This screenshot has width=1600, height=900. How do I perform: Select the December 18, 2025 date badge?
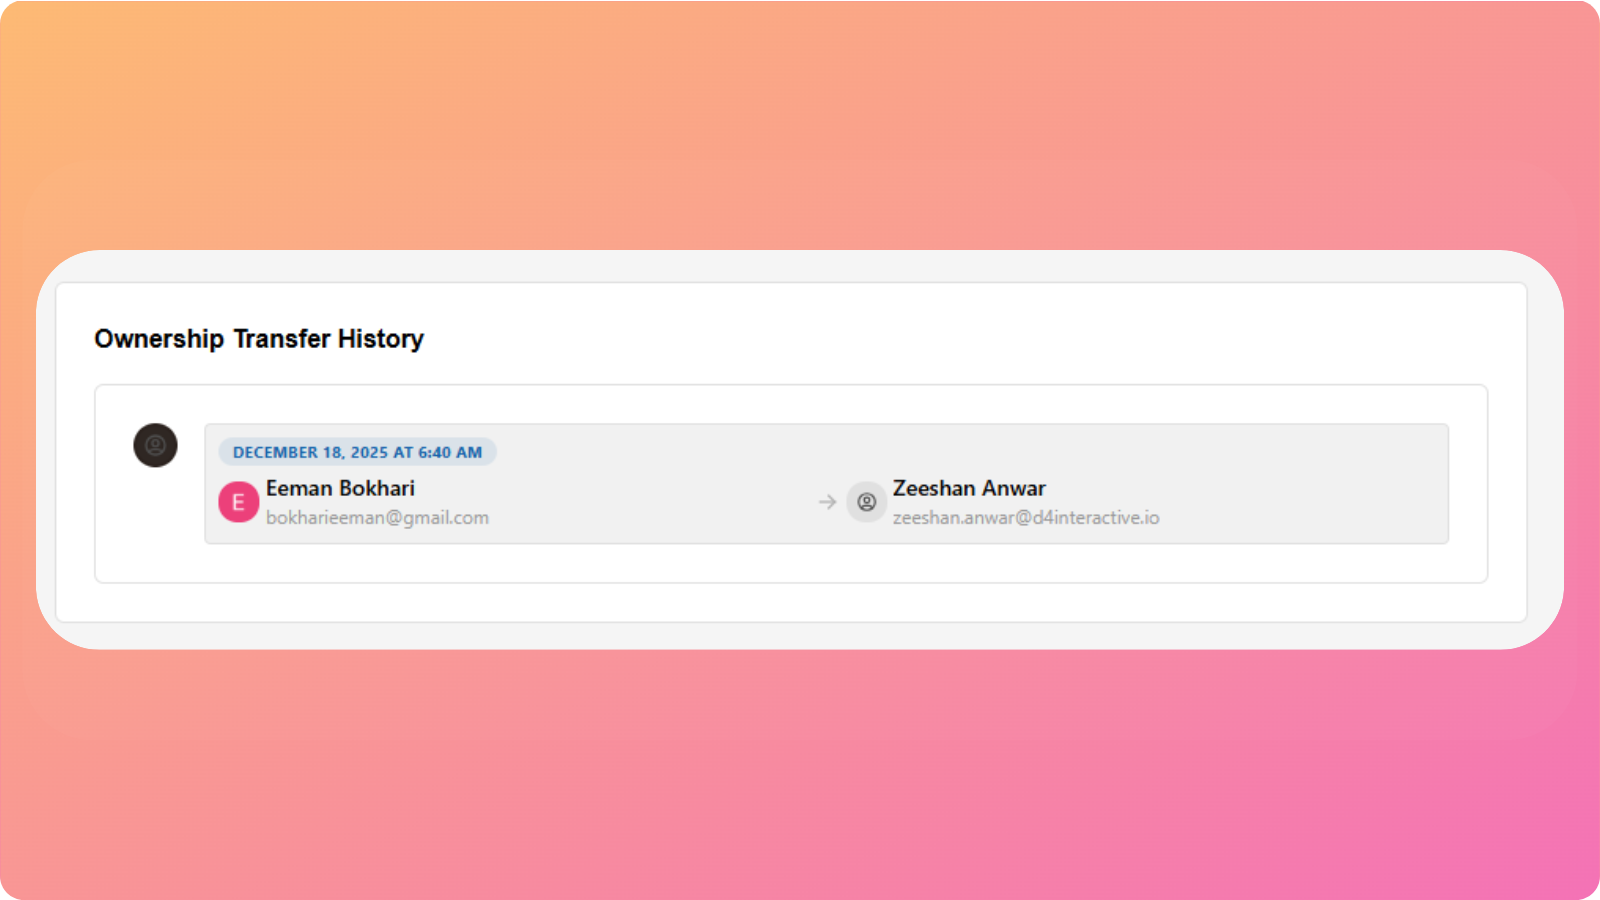(x=357, y=452)
